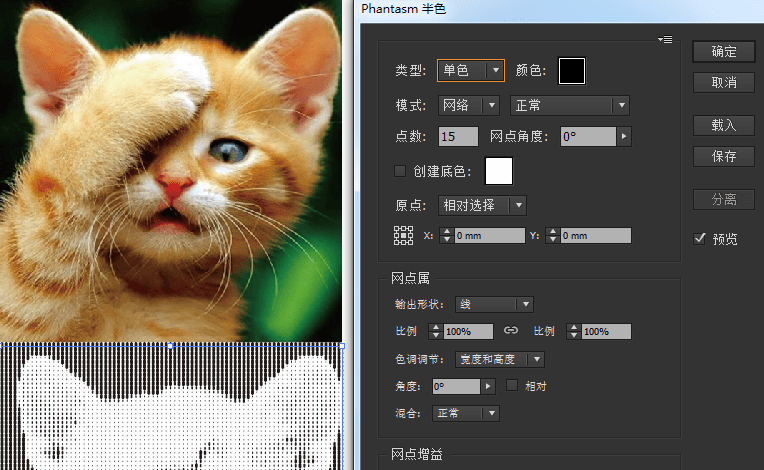Click the first 比例 field showing 100%

point(468,332)
